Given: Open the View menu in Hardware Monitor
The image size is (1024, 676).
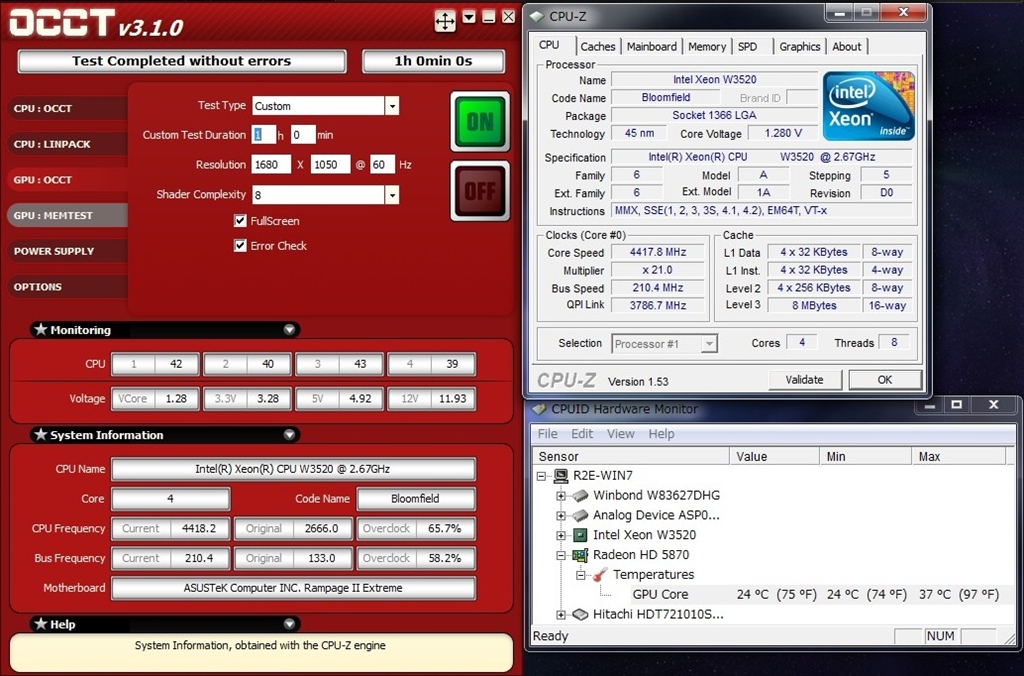Looking at the screenshot, I should click(620, 434).
